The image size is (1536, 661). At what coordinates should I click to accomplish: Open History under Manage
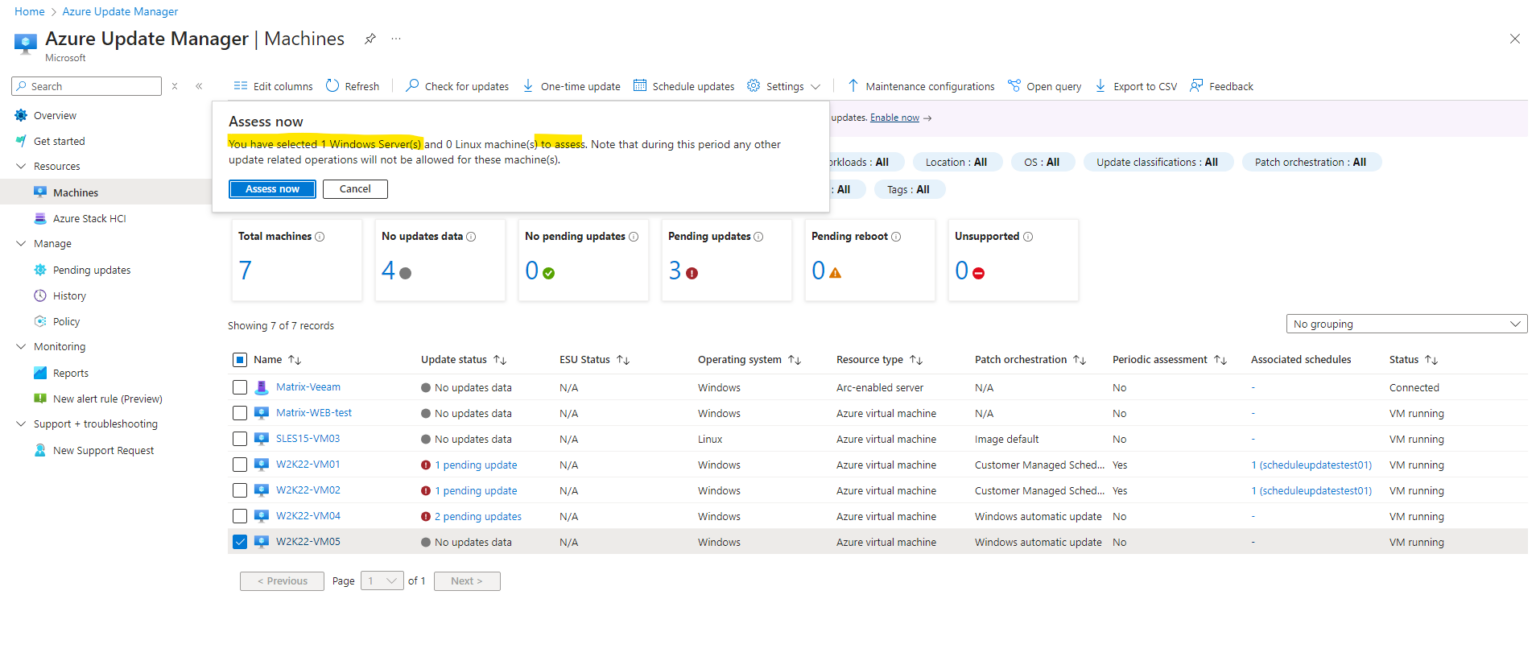tap(68, 295)
